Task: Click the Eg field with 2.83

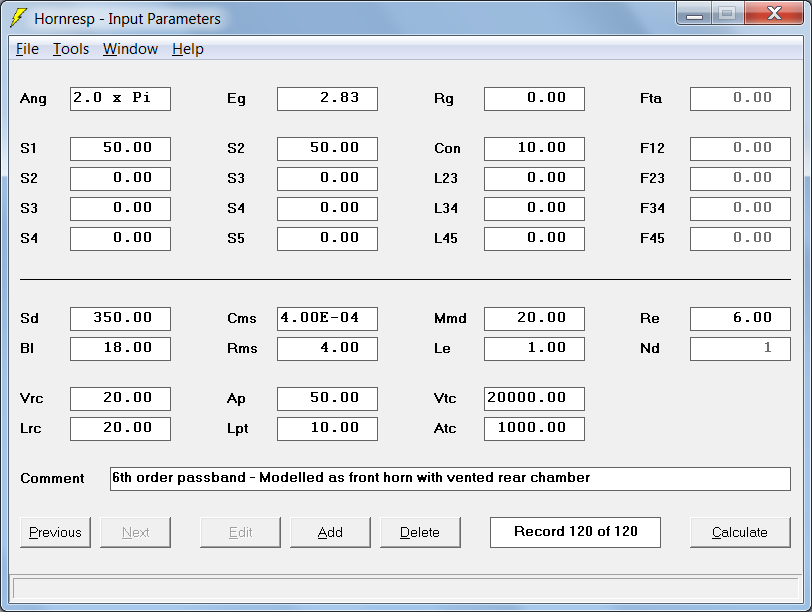Action: tap(327, 99)
